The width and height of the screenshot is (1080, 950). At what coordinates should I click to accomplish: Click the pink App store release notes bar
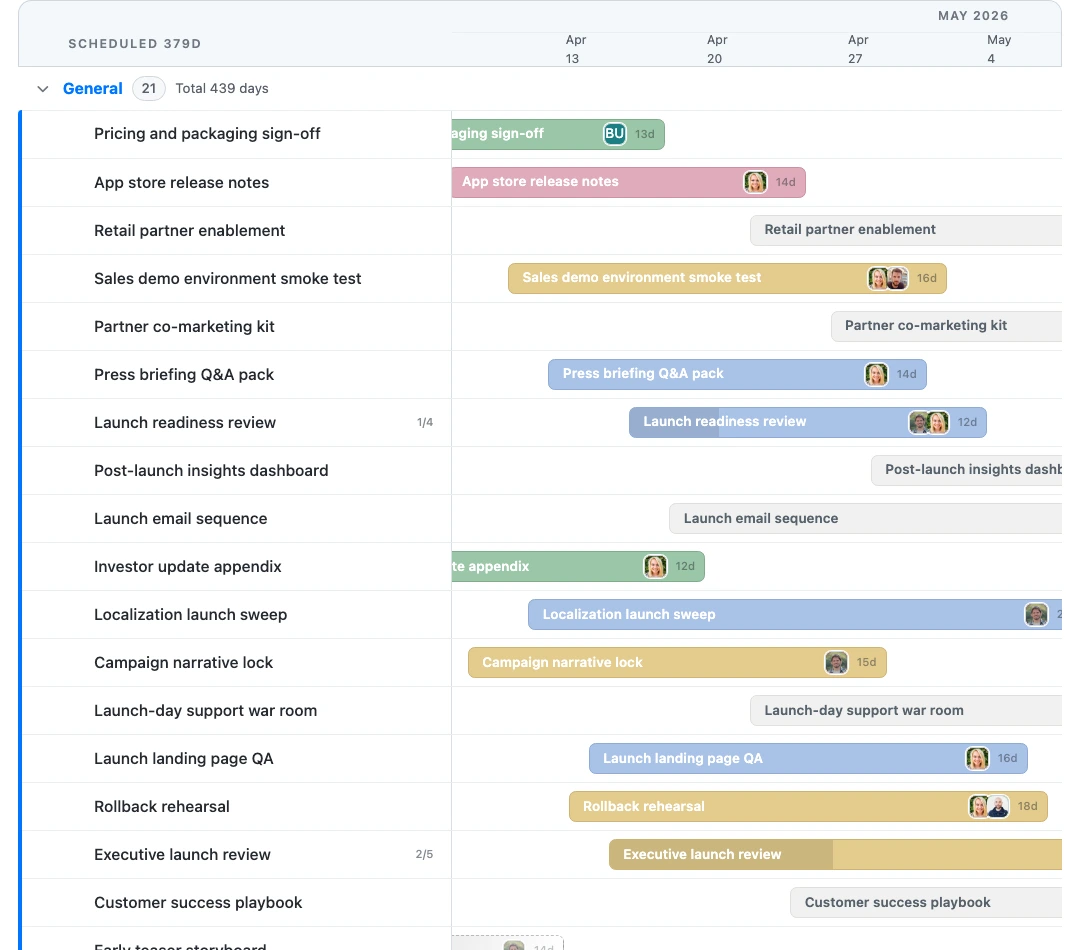(628, 182)
